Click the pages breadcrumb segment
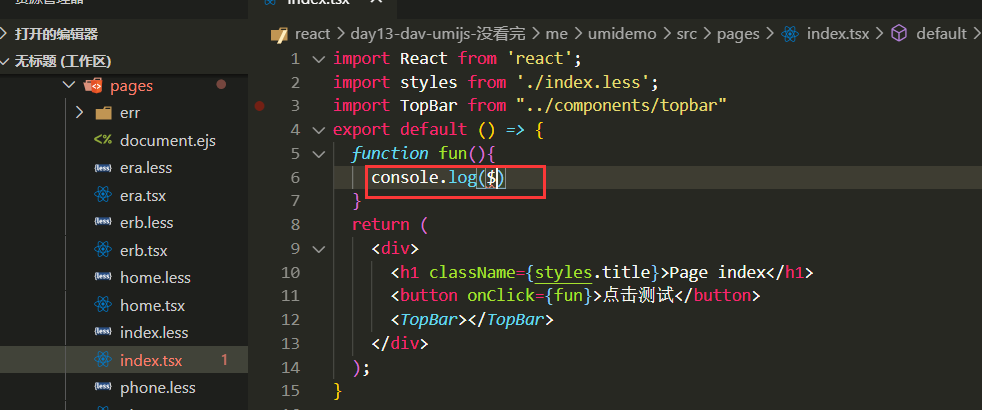The width and height of the screenshot is (982, 410). coord(738,34)
